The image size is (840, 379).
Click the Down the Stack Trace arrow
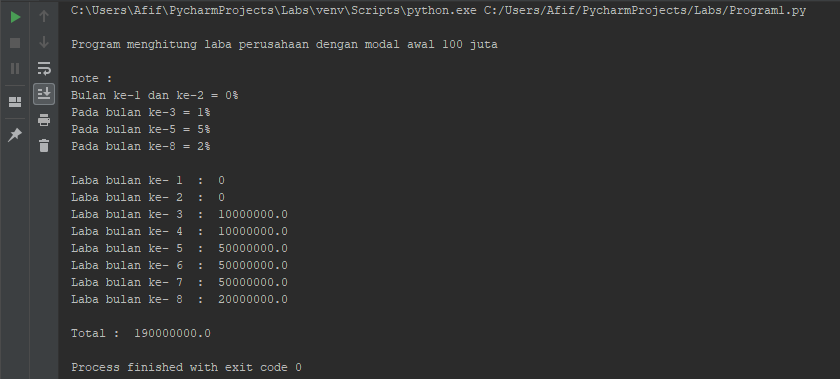[x=44, y=42]
